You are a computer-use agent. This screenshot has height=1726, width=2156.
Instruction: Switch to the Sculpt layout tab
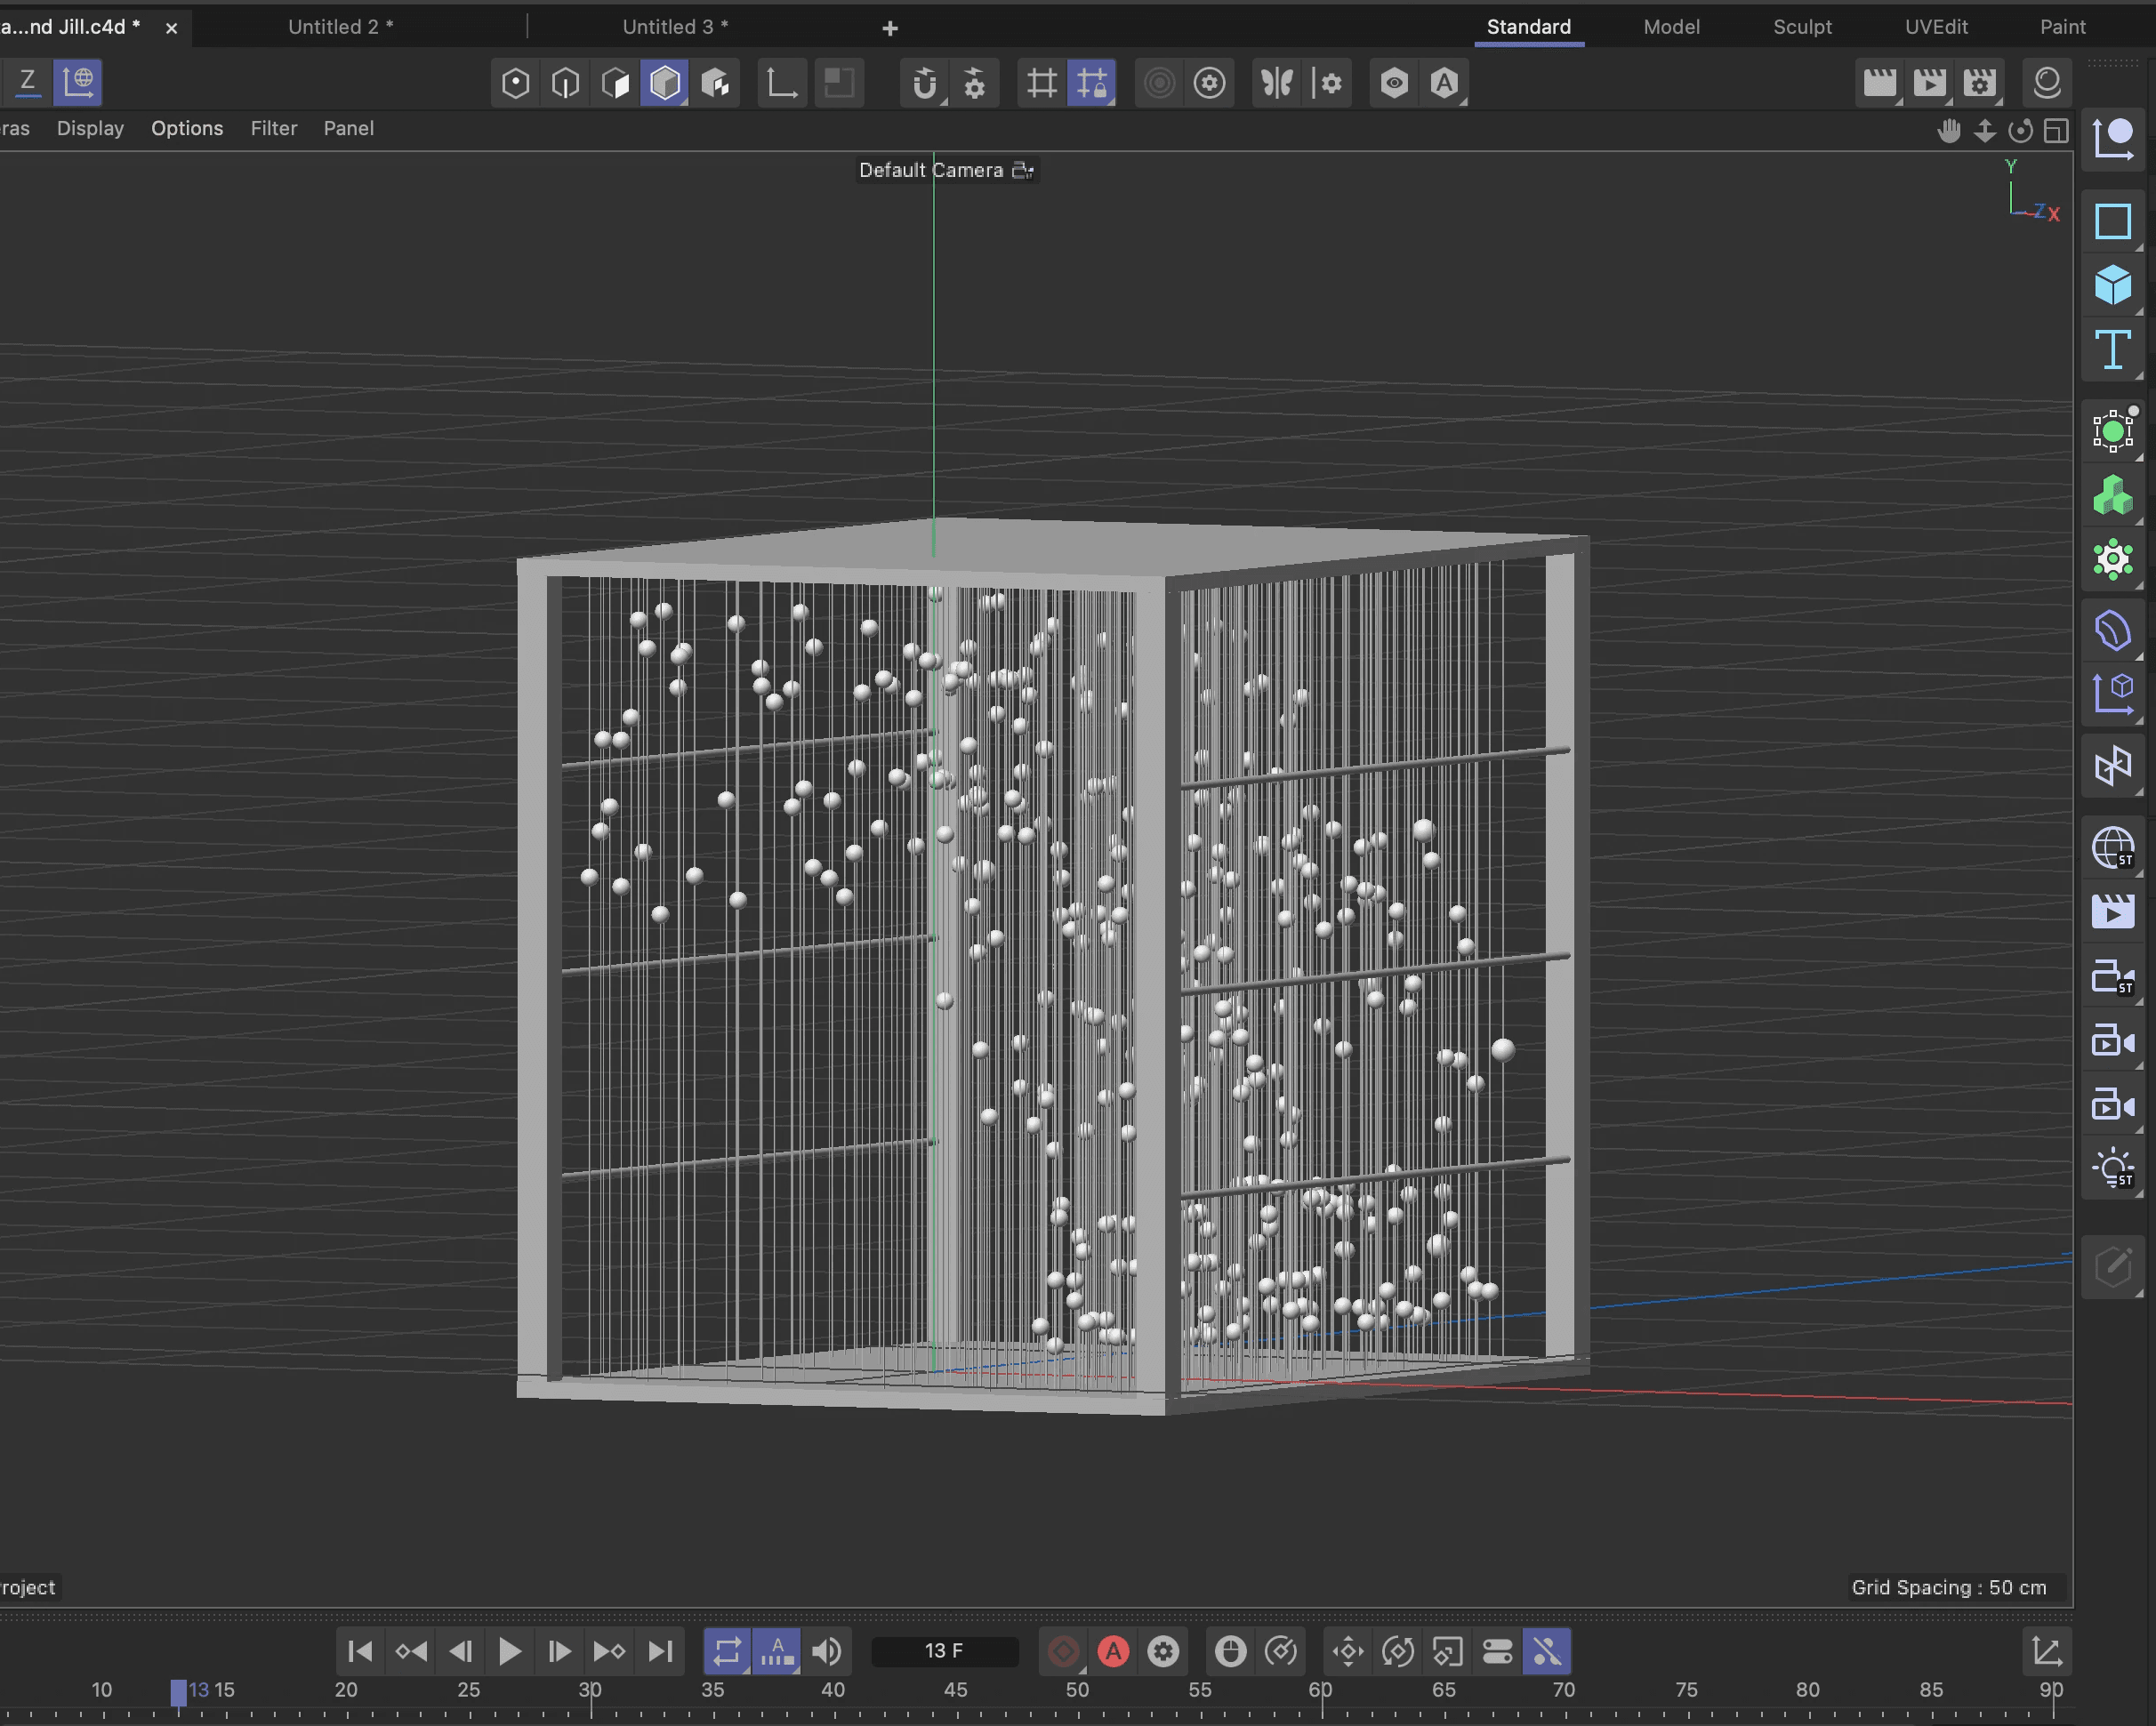[1801, 27]
